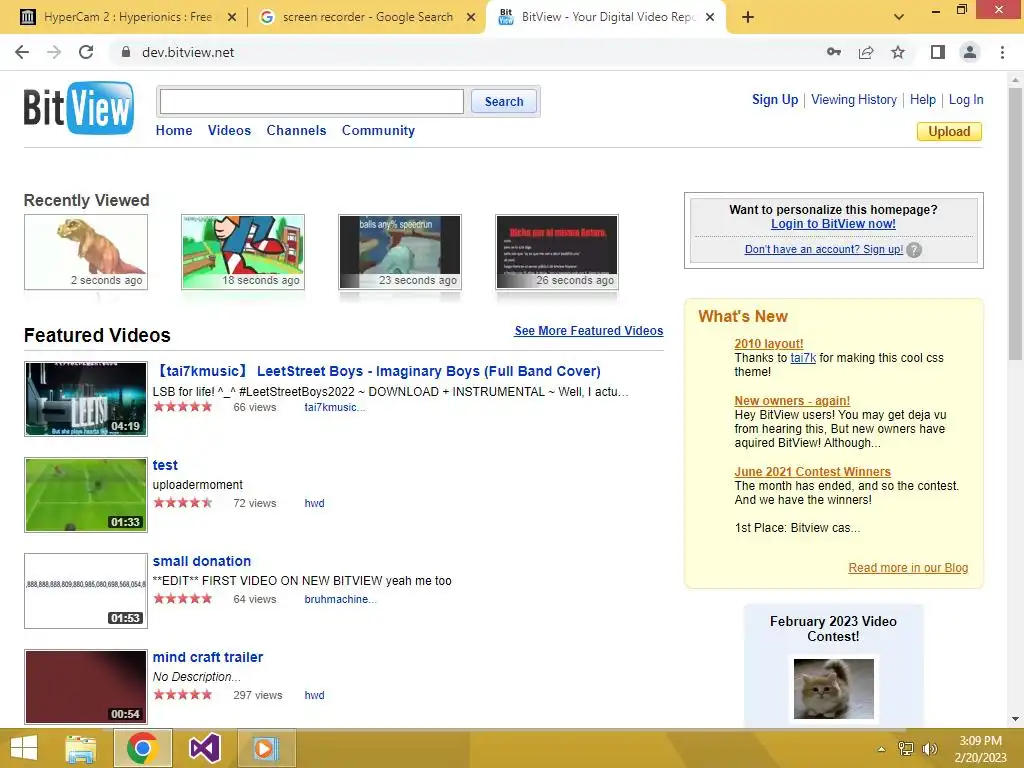1024x768 pixels.
Task: Click the BitView search input field
Action: pyautogui.click(x=312, y=102)
